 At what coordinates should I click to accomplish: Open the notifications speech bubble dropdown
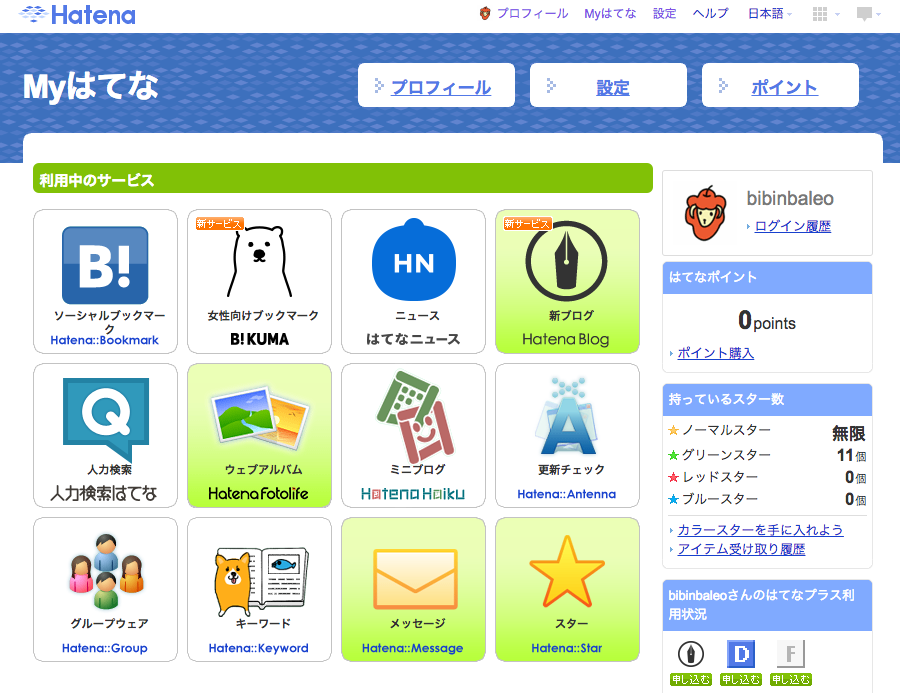tap(868, 14)
